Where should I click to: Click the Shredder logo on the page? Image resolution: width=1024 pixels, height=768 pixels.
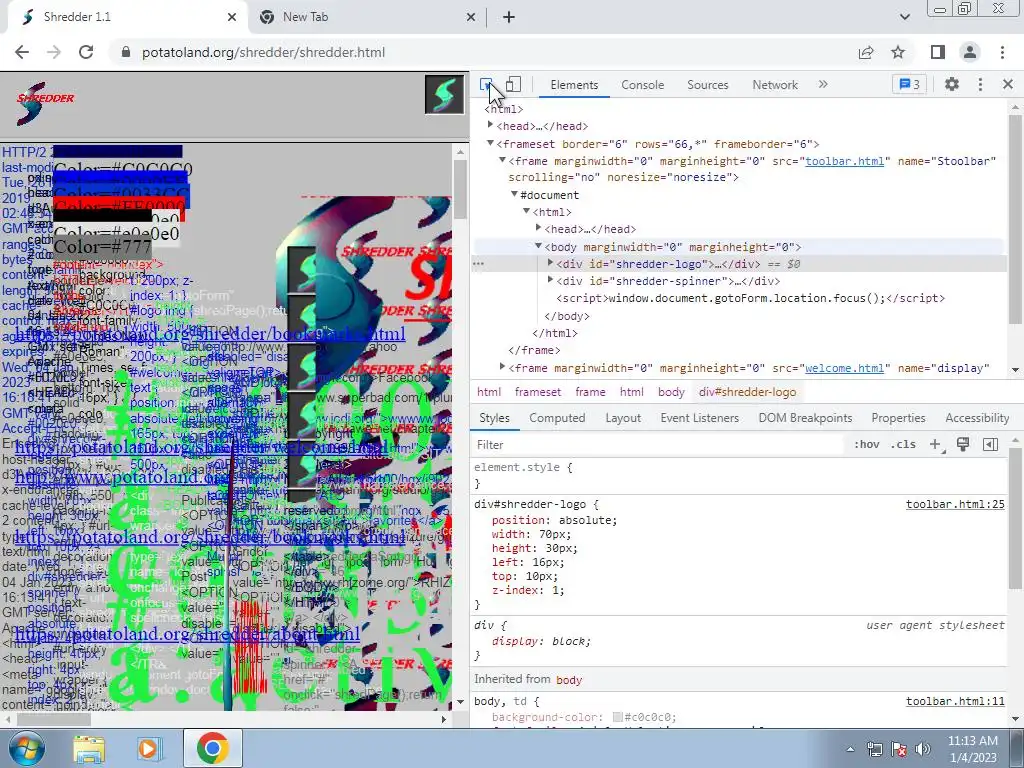pyautogui.click(x=44, y=103)
